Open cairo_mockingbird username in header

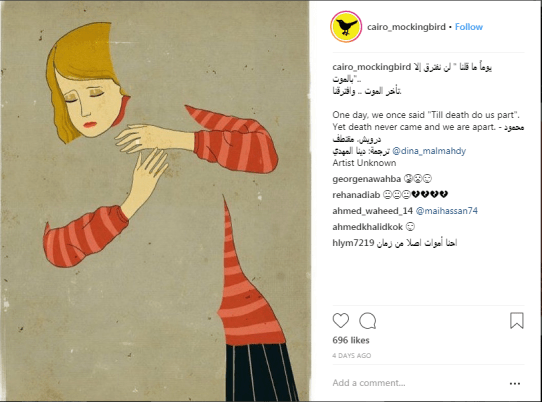point(406,27)
